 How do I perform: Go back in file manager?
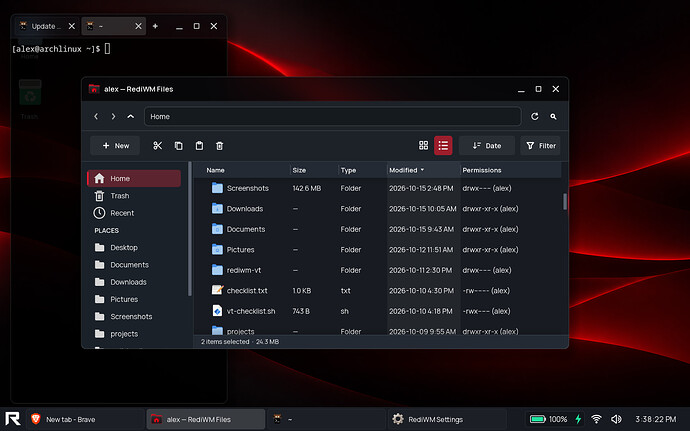pos(96,117)
